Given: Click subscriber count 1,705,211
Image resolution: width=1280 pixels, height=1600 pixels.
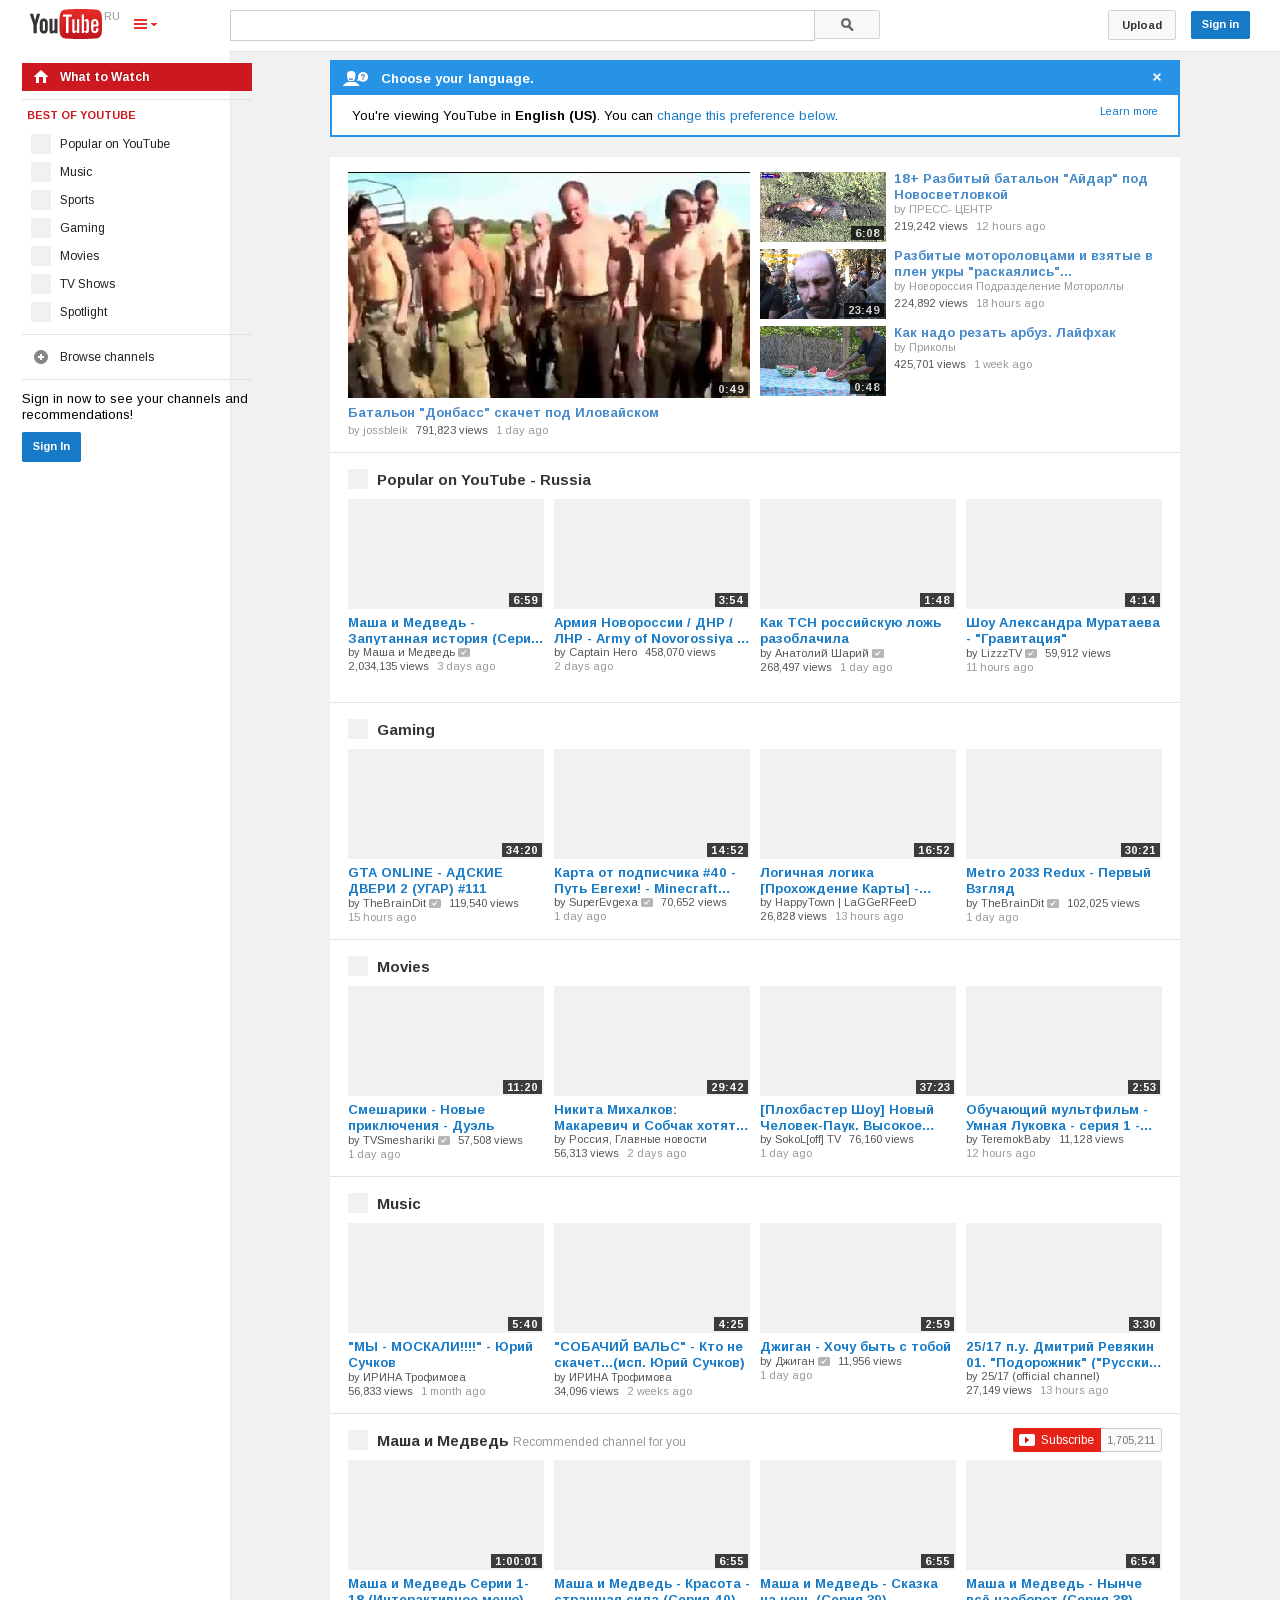Looking at the screenshot, I should click(1131, 1440).
